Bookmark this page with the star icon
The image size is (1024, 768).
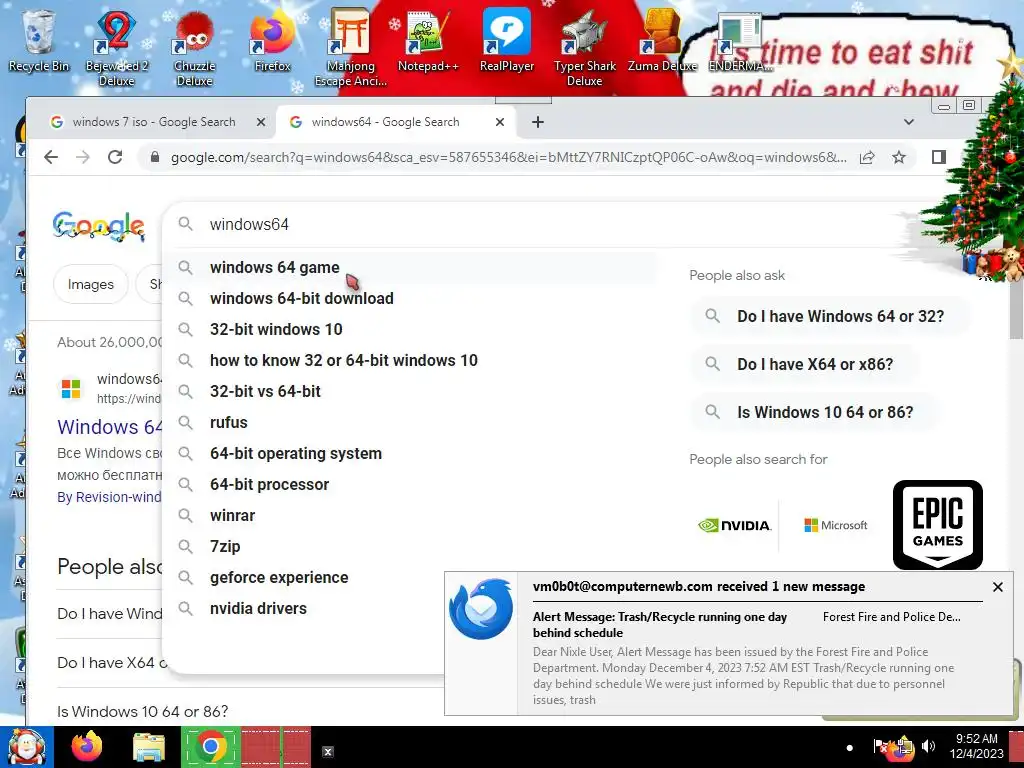[899, 157]
